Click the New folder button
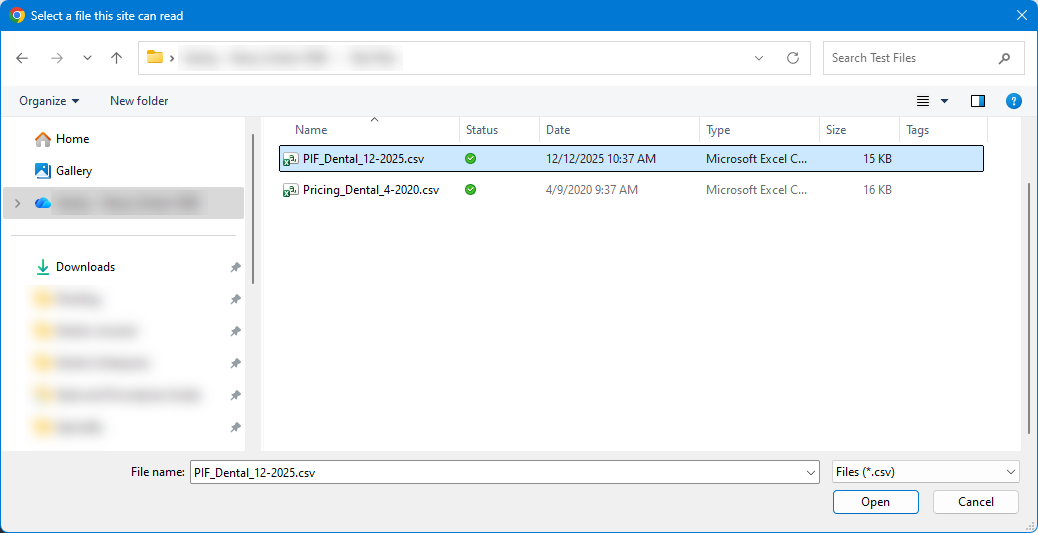1038x533 pixels. (x=139, y=101)
